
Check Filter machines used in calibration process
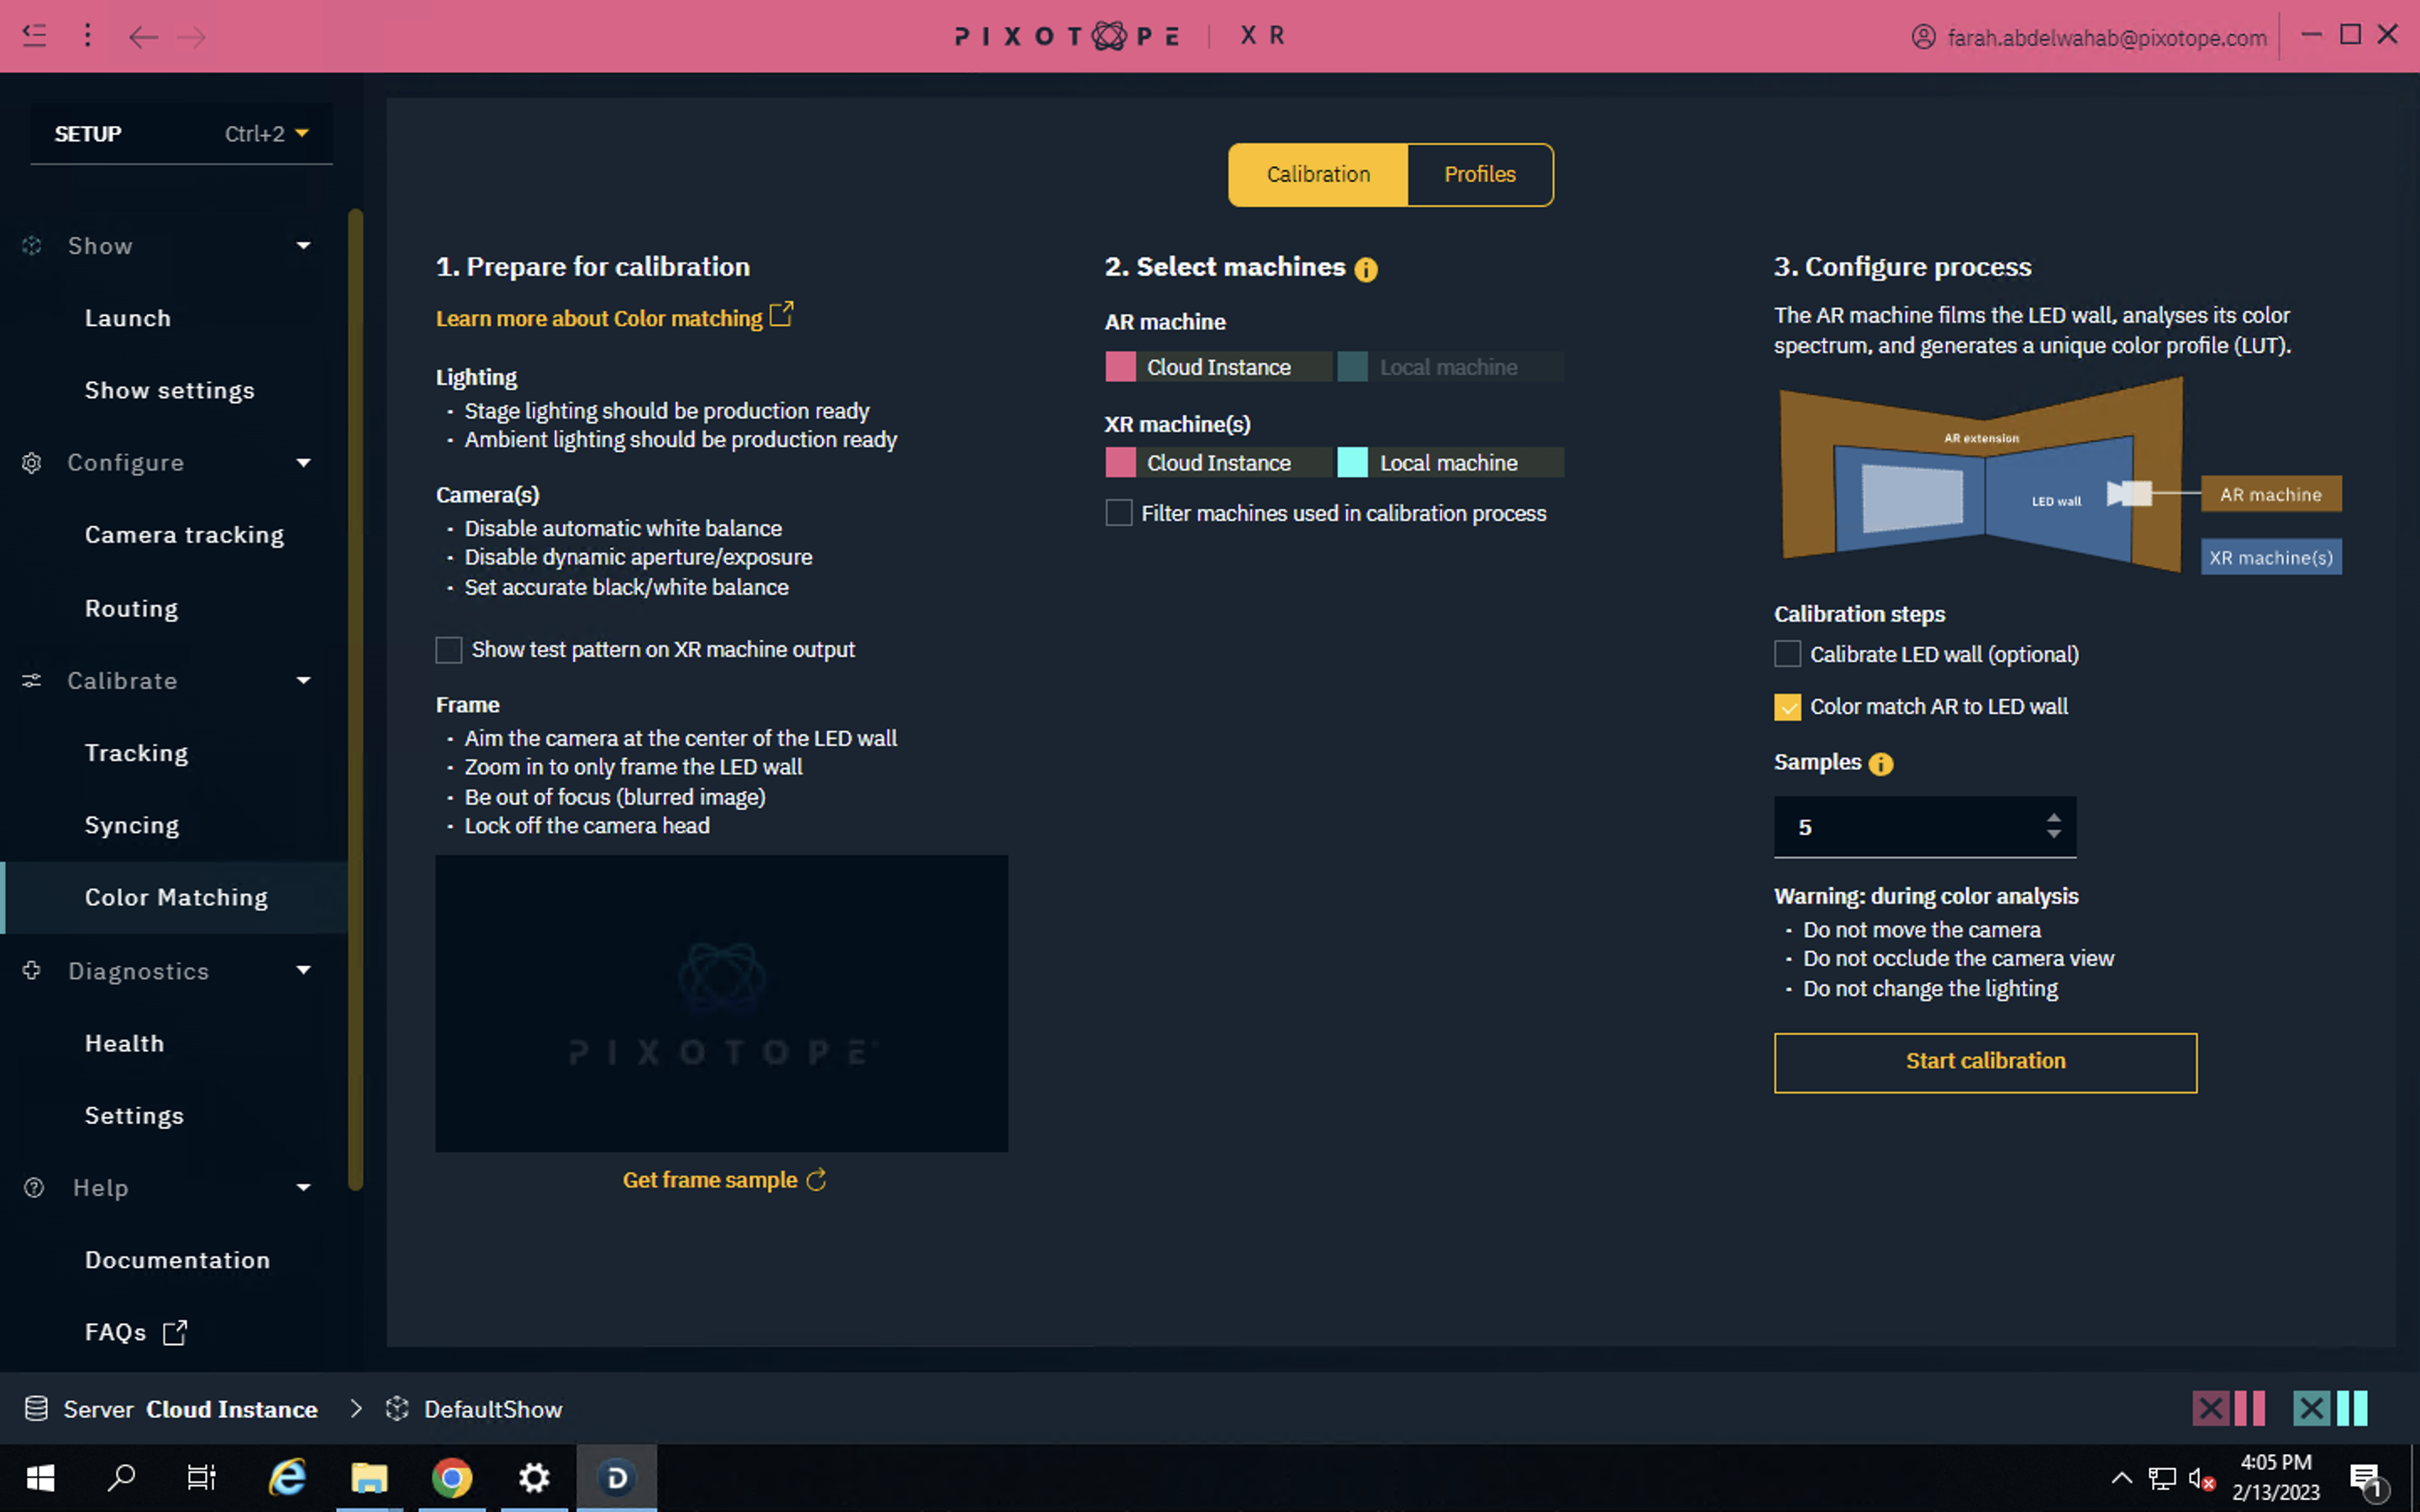(1119, 513)
